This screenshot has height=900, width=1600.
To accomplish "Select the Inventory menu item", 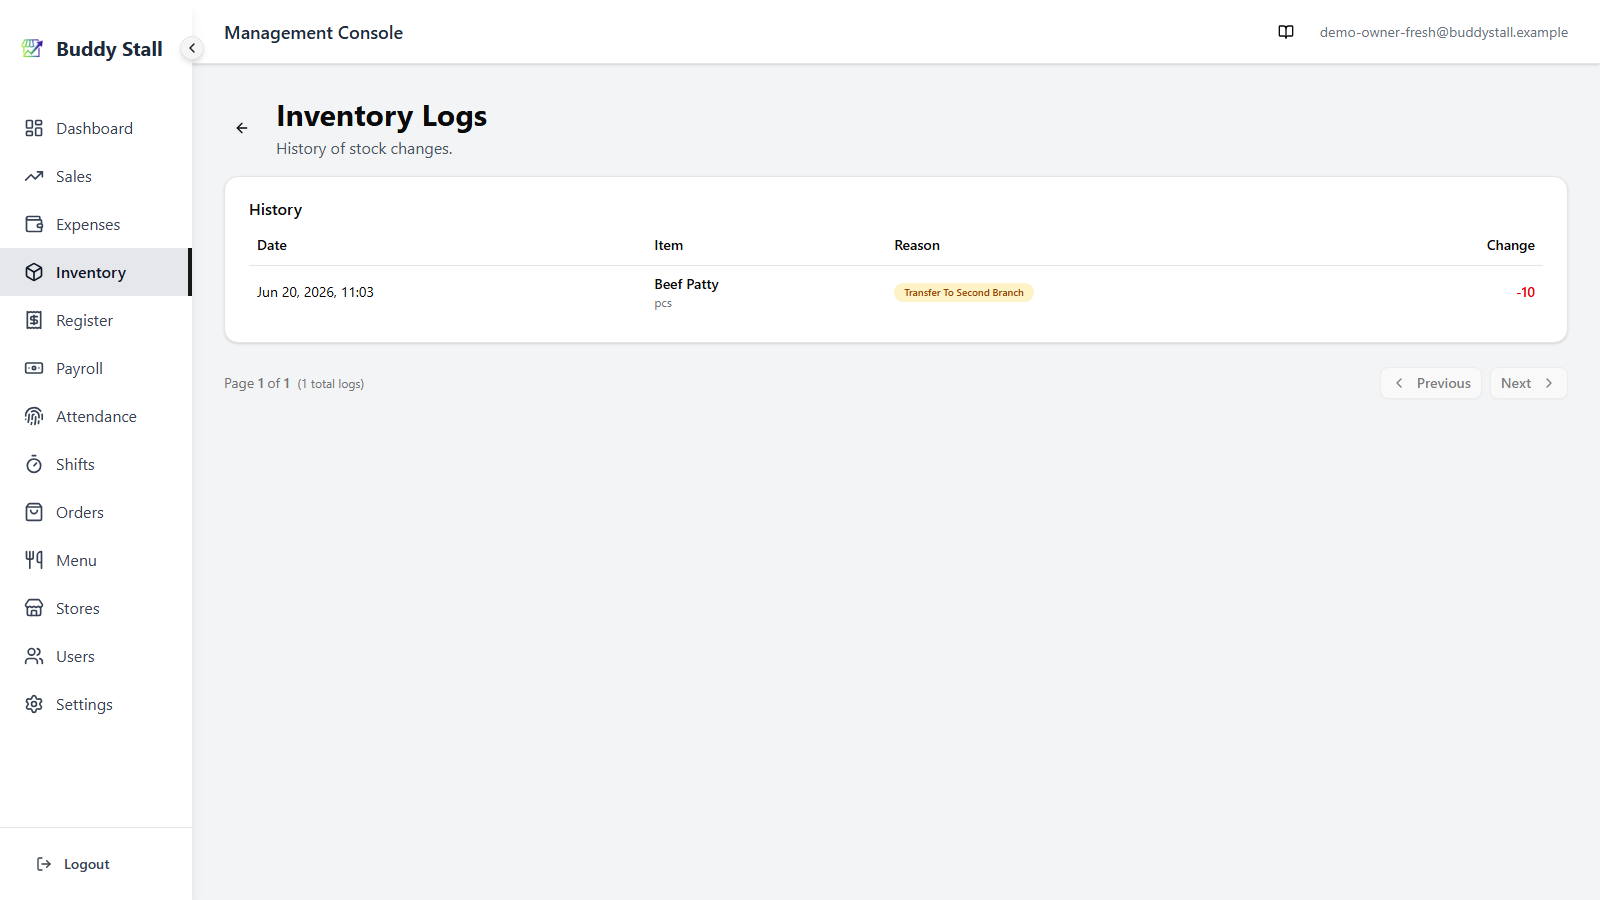I will click(96, 272).
